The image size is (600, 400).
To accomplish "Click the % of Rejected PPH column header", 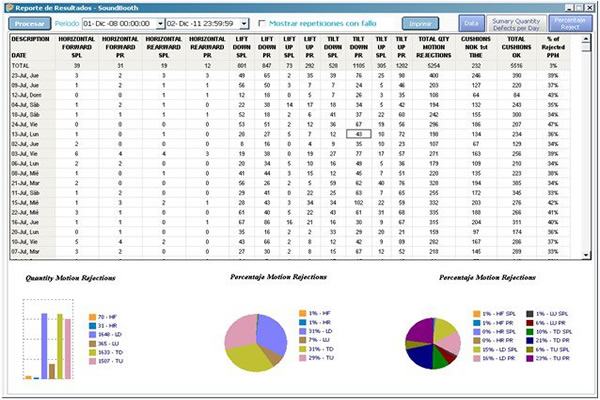I will tap(580, 47).
